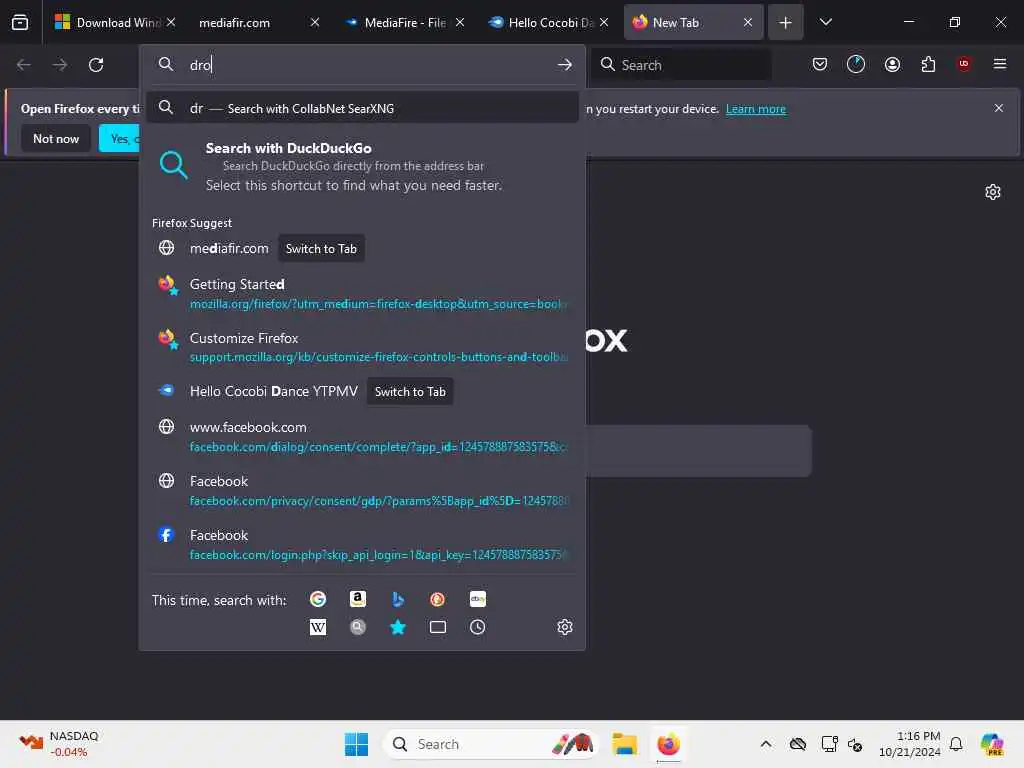Search this time with Bing
Viewport: 1024px width, 768px height.
pyautogui.click(x=398, y=599)
